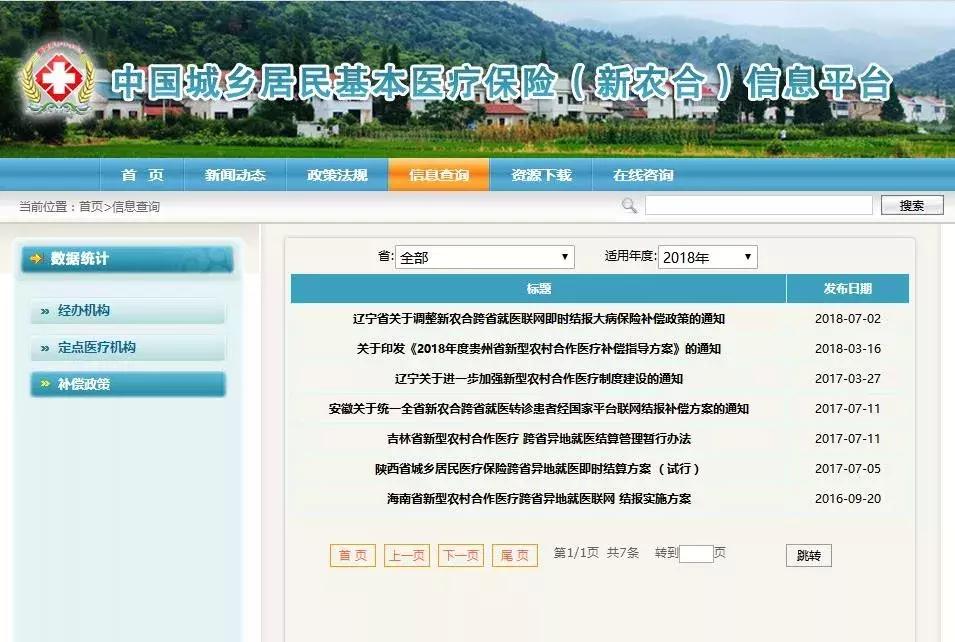Click the 搜索 button

[911, 204]
